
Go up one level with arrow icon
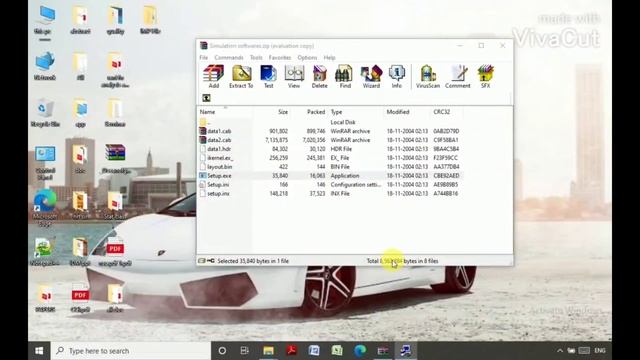tap(207, 98)
